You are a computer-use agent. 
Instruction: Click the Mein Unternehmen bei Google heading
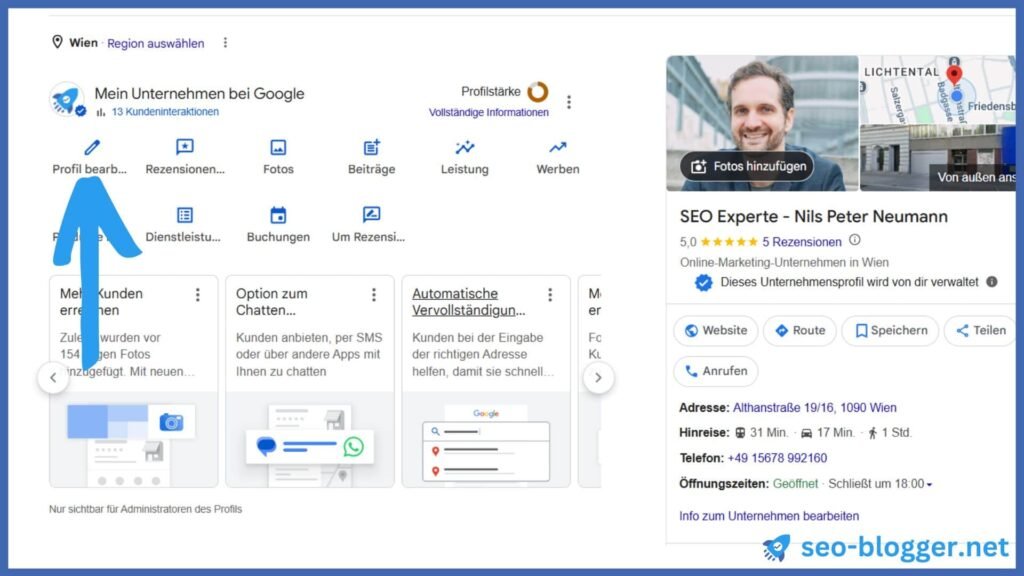click(x=199, y=93)
